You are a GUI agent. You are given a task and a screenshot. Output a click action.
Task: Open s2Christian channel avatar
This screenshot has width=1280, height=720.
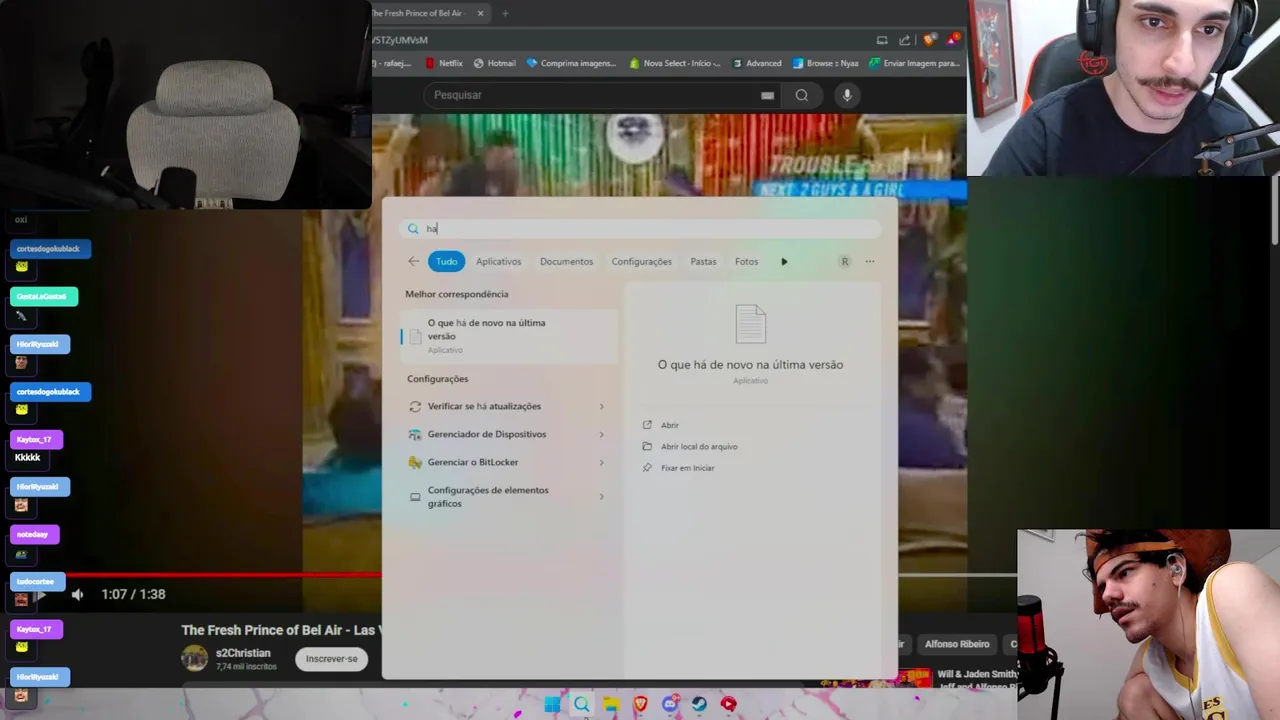pyautogui.click(x=194, y=658)
